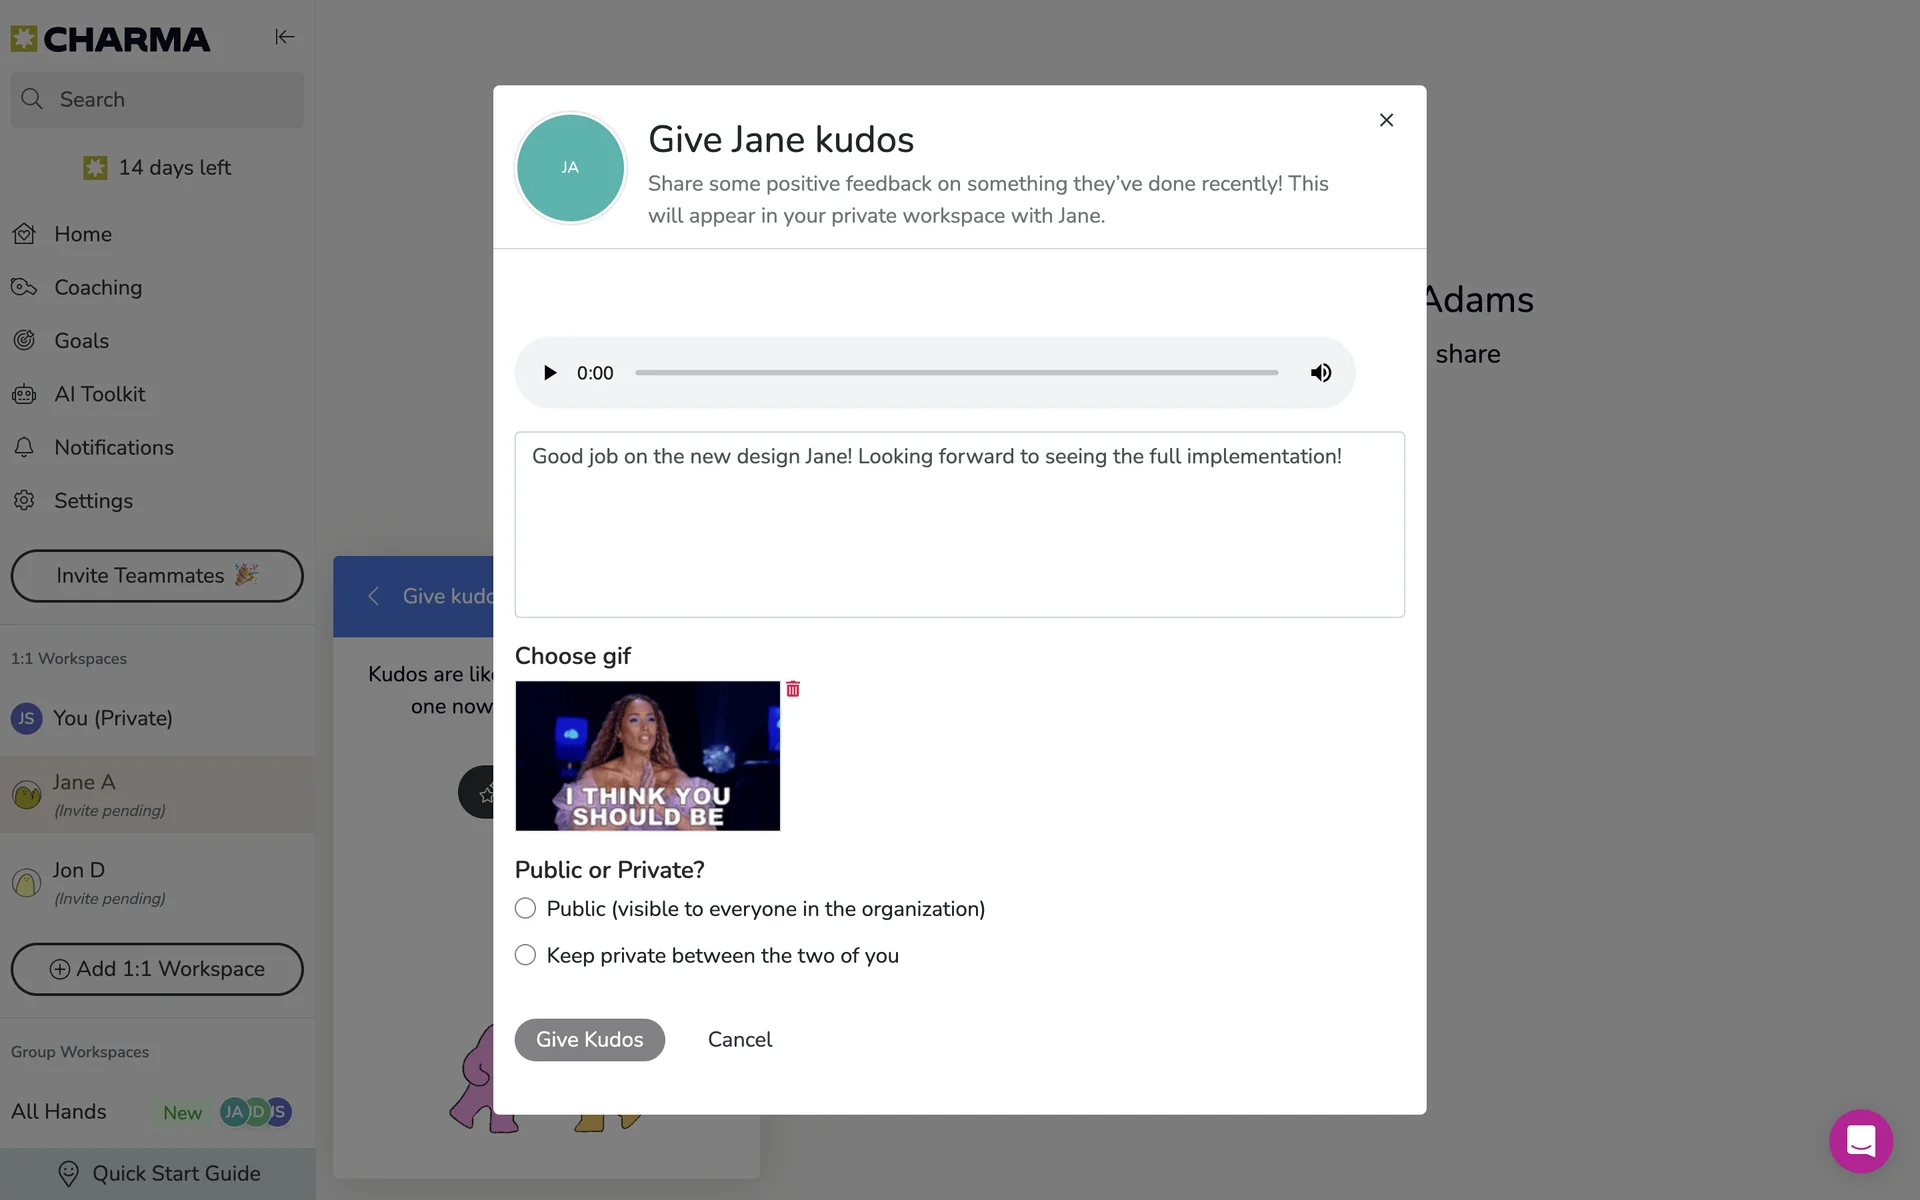Open the Coaching menu item
This screenshot has width=1920, height=1200.
point(98,288)
